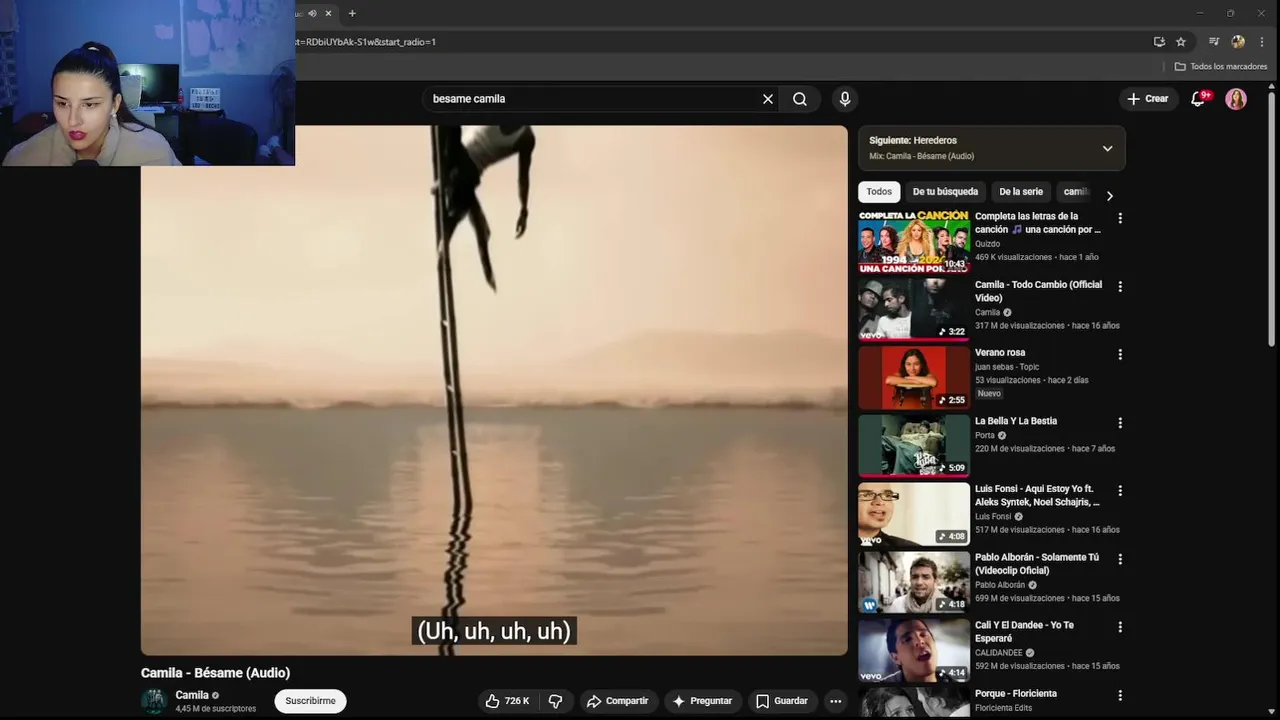Screen dimensions: 1280x720
Task: Open Cali Y El Dandee thumbnail
Action: pyautogui.click(x=914, y=650)
